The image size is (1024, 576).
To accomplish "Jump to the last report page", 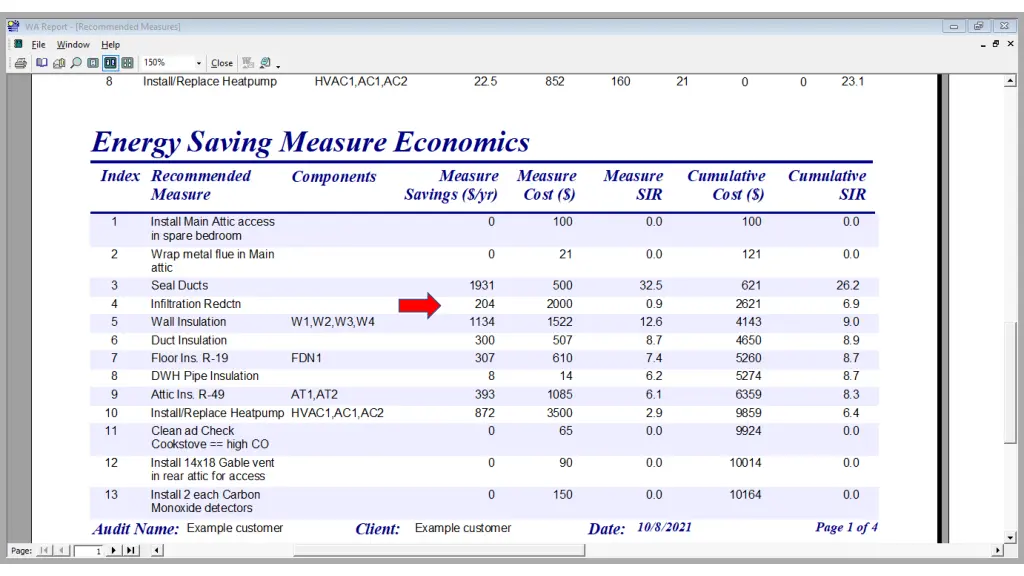I will [x=131, y=551].
